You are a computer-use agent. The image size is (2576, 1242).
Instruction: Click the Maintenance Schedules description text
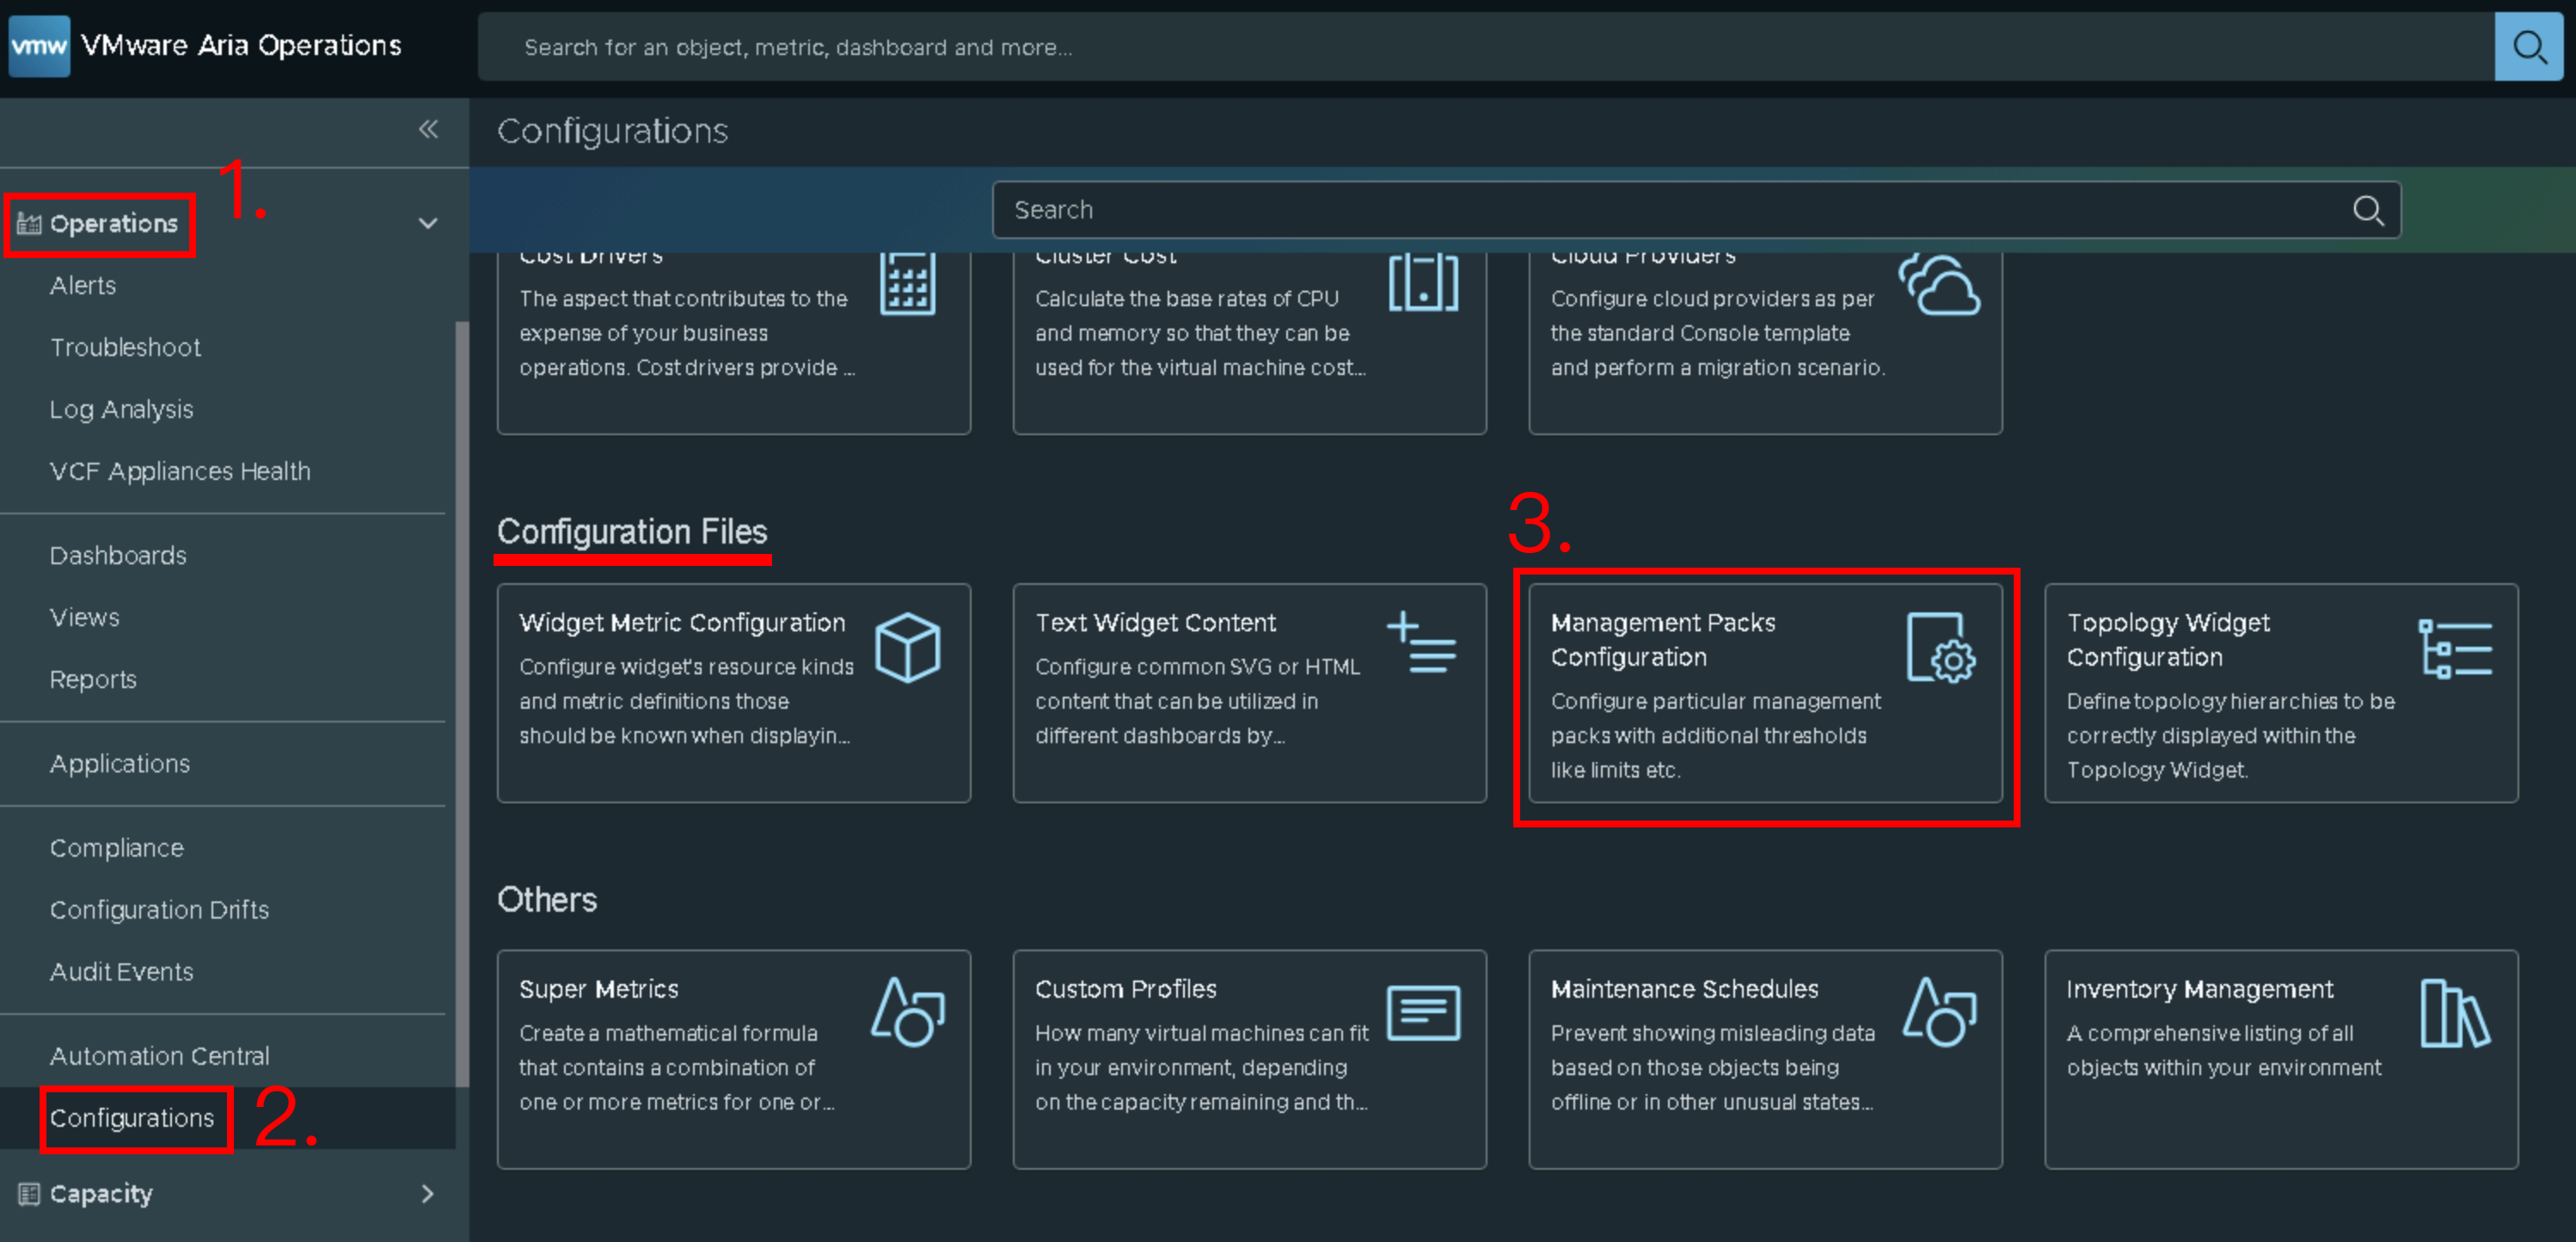coord(1713,1067)
